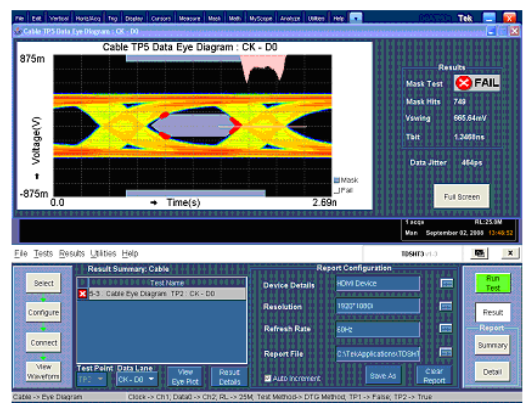Click the FAIL mask test indicator
Image resolution: width=532 pixels, height=412 pixels.
[477, 82]
